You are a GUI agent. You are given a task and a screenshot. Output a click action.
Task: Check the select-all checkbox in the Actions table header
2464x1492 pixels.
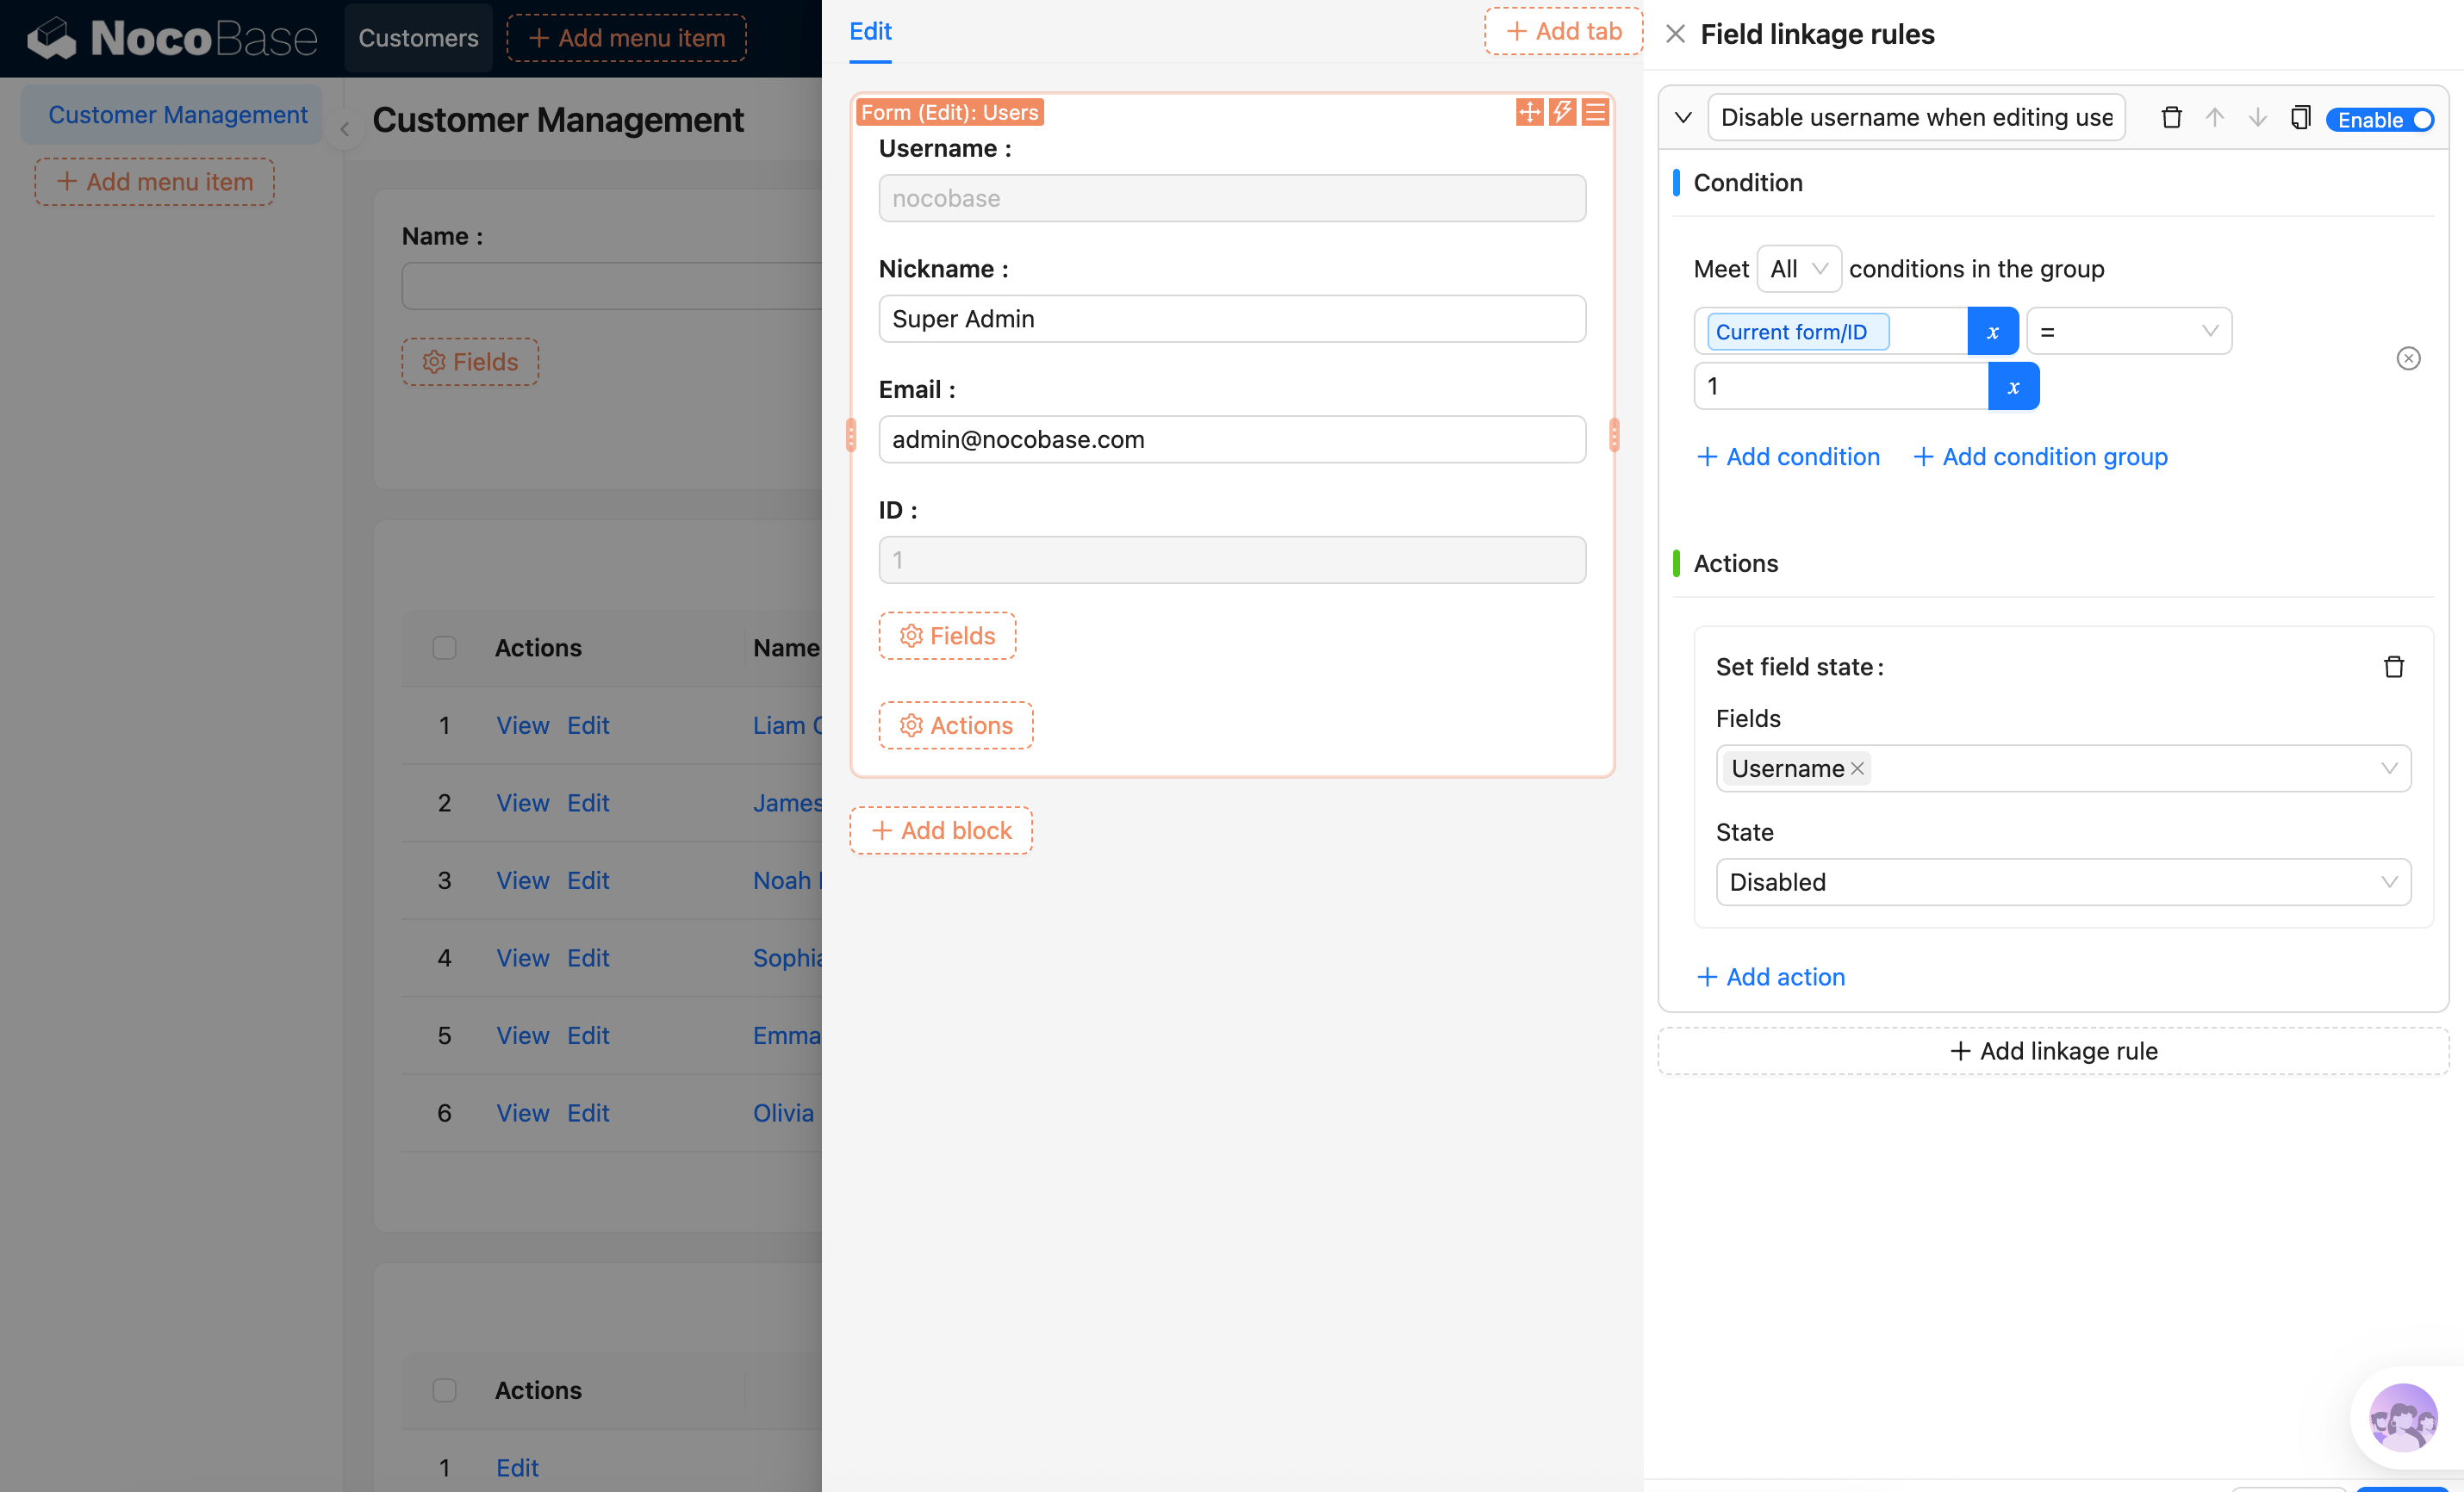444,647
